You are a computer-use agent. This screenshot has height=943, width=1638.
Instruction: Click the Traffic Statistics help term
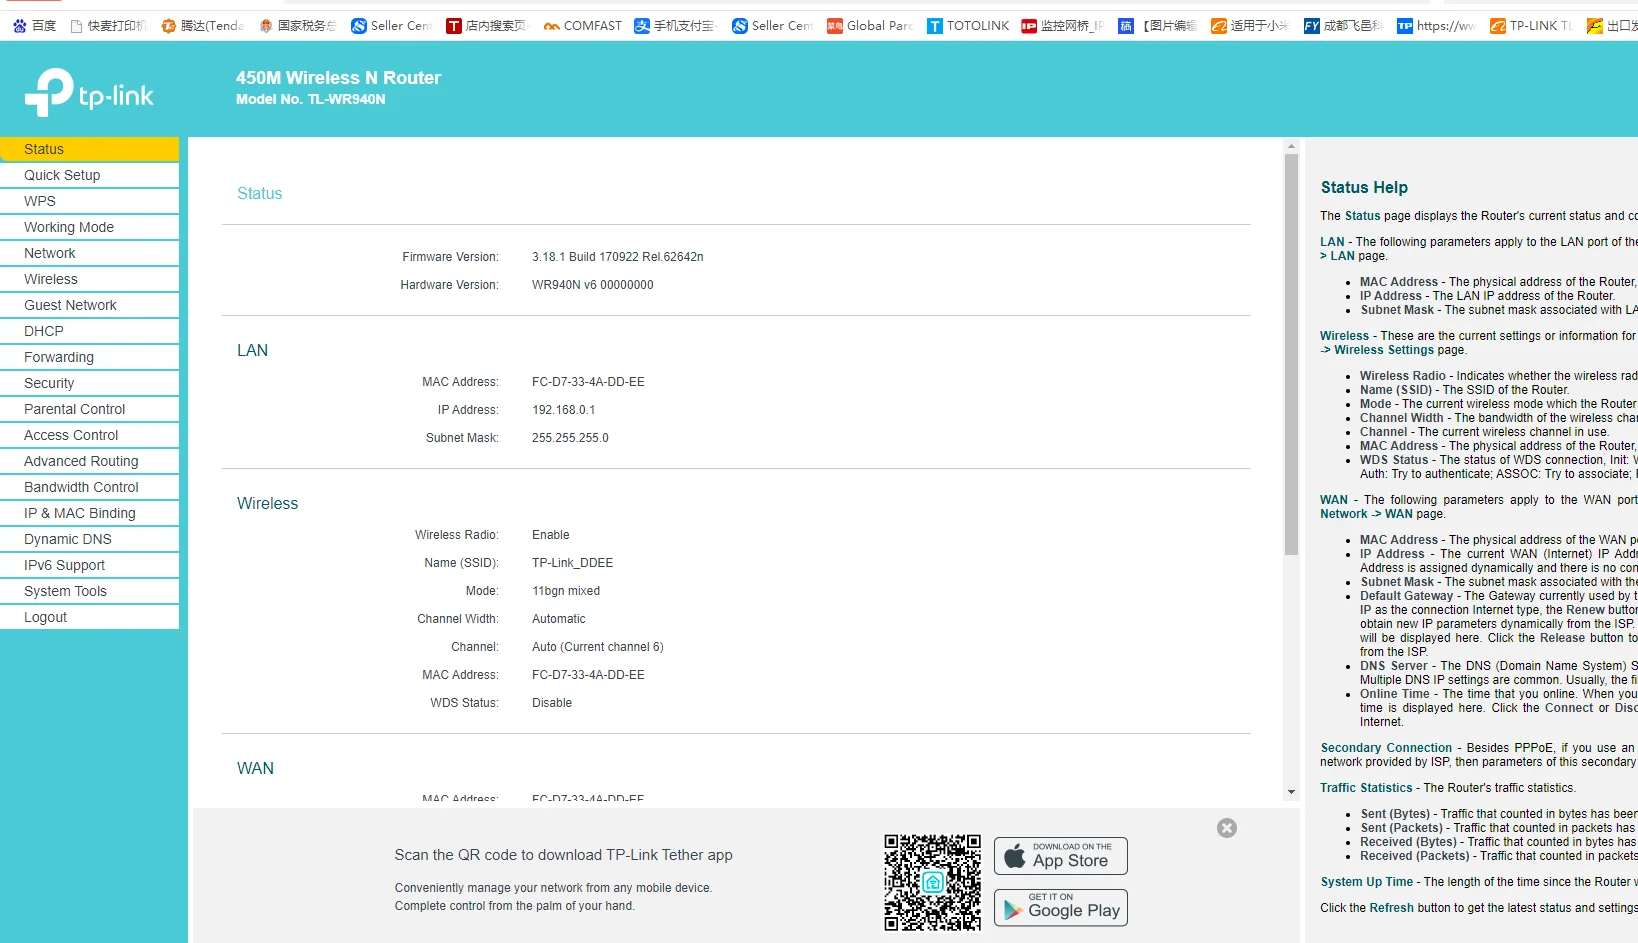[x=1366, y=788]
